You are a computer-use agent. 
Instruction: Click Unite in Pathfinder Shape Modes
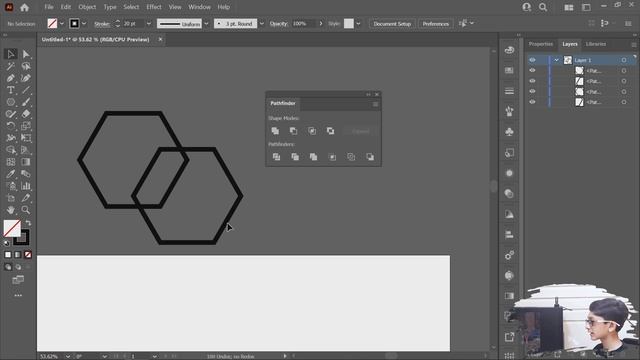click(276, 131)
